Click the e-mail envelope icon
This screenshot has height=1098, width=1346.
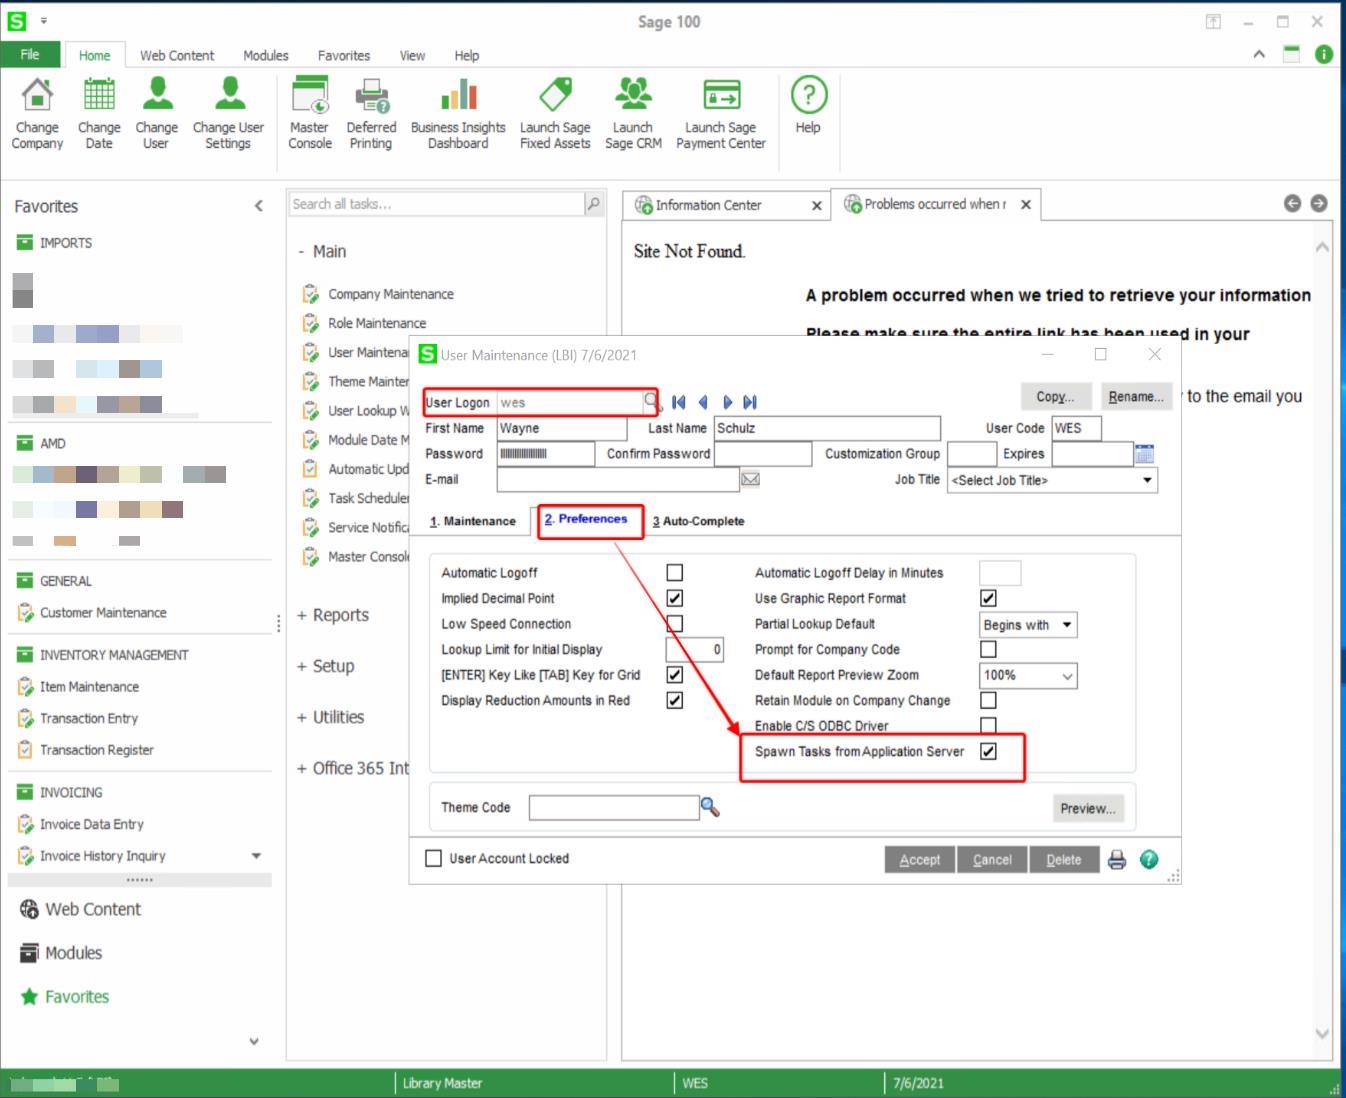(x=750, y=479)
